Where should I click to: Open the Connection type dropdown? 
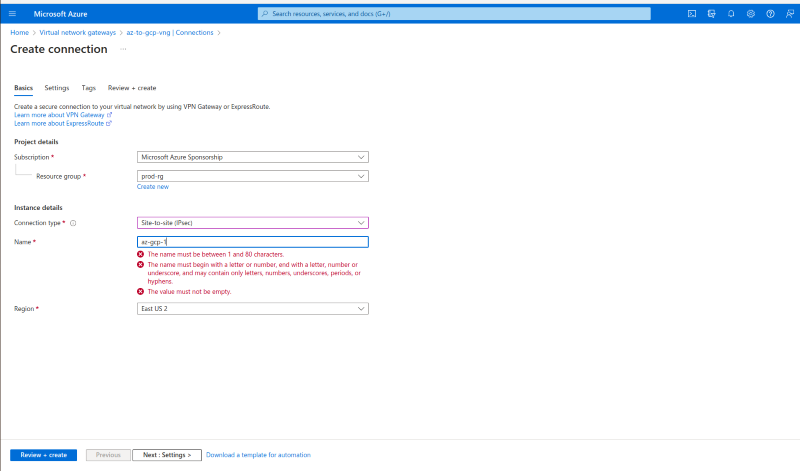[x=253, y=223]
